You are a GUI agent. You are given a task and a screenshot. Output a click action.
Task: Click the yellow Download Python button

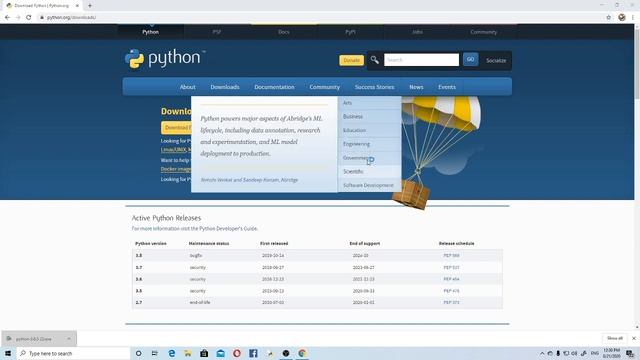click(x=176, y=128)
